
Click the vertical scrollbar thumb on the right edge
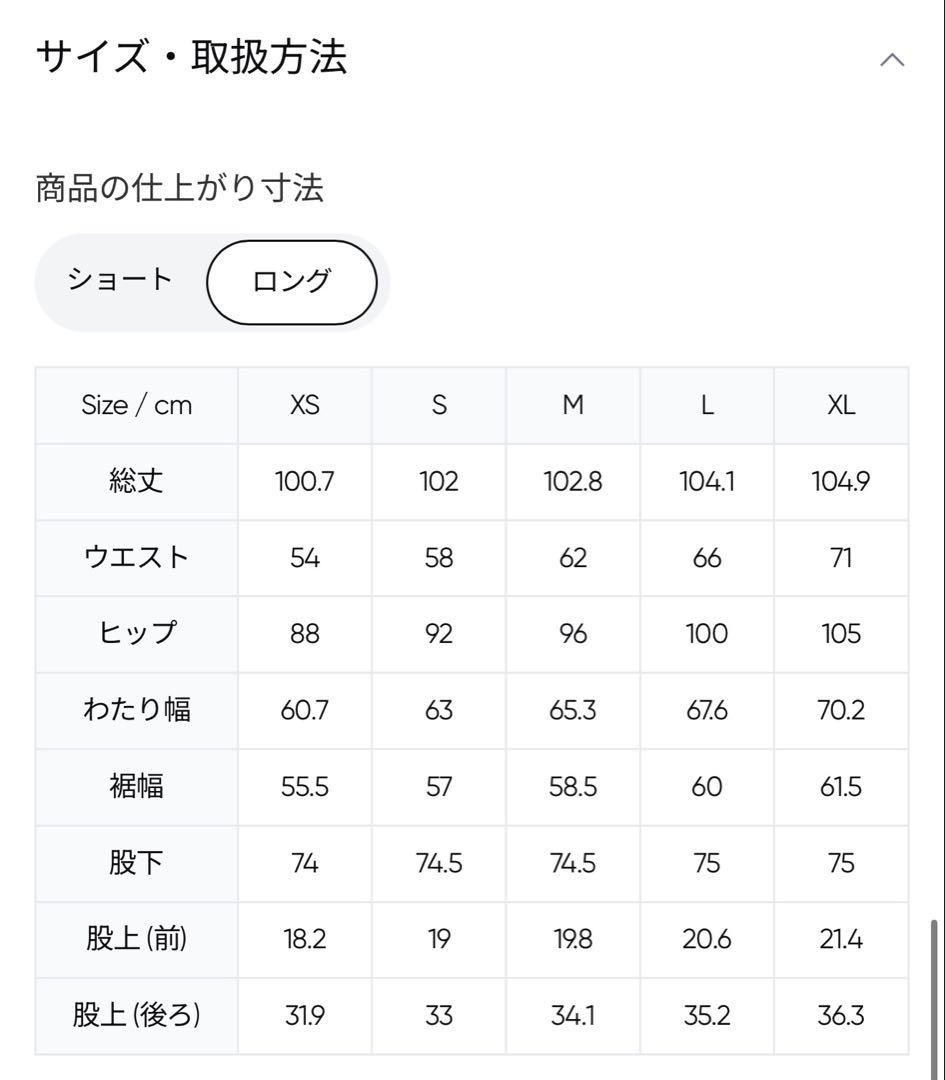coord(935,998)
